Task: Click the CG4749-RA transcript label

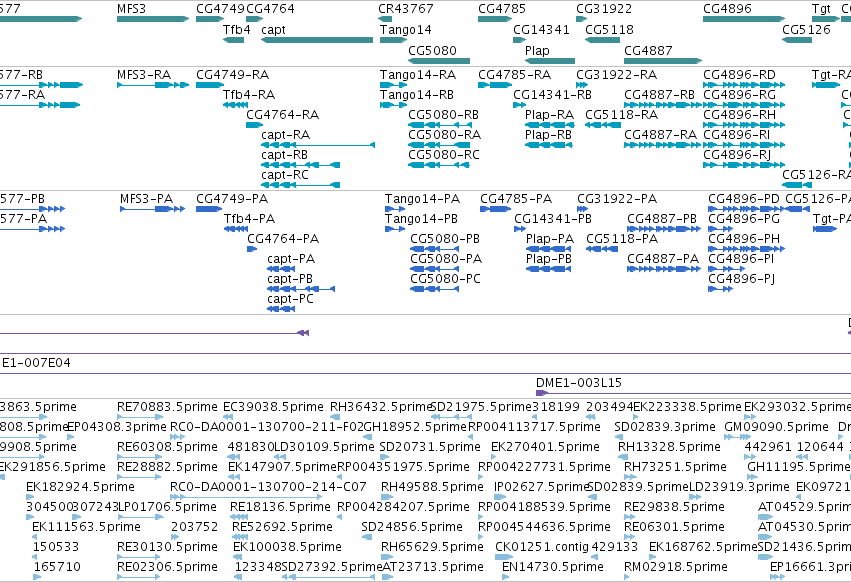Action: (x=232, y=74)
